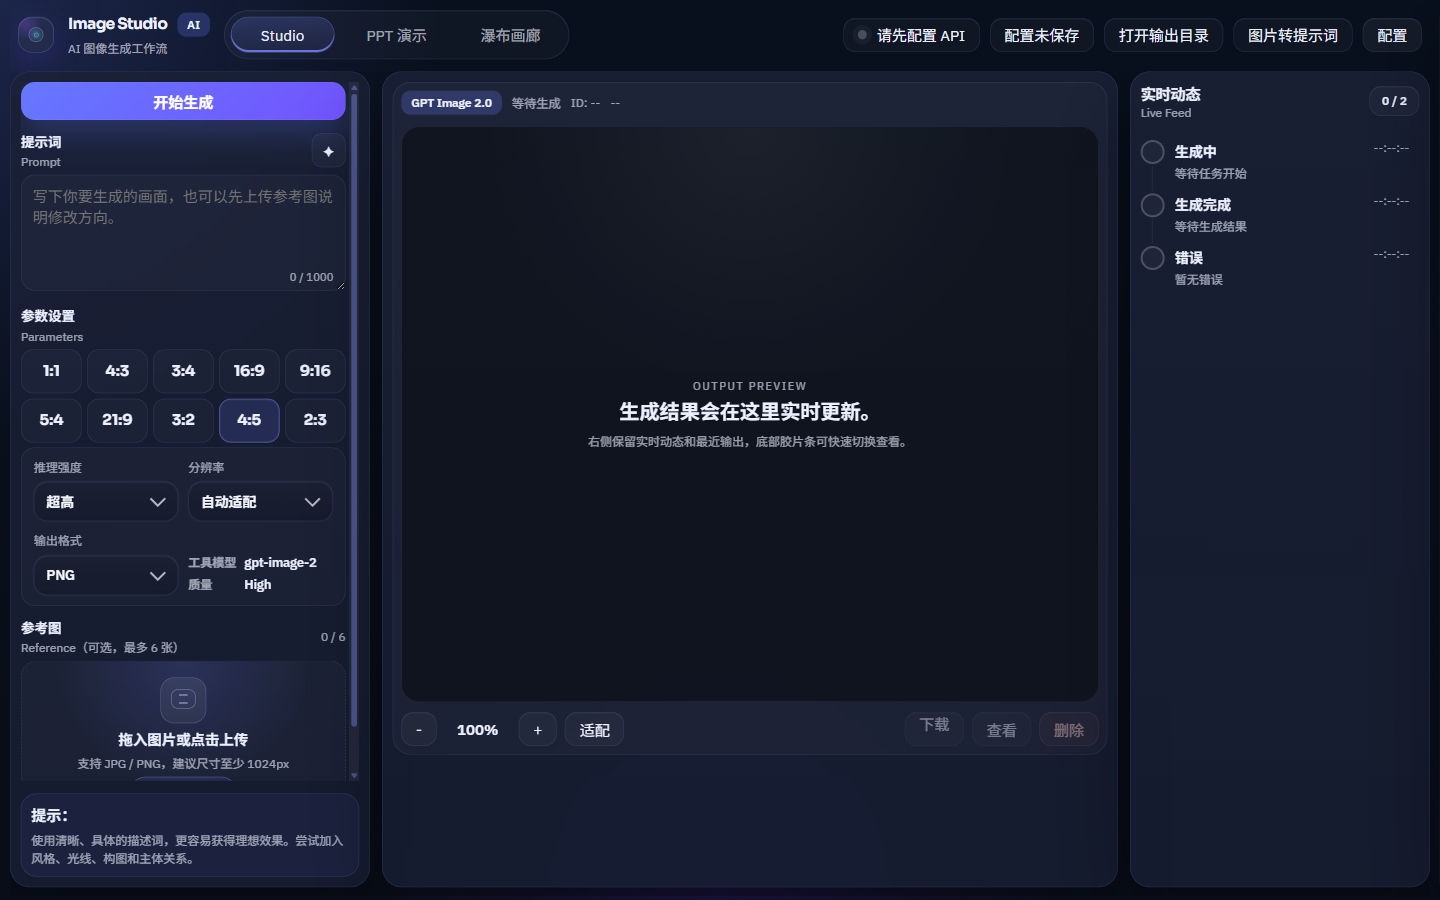This screenshot has width=1440, height=900.
Task: Click the AI badge beside the logo
Action: [193, 25]
